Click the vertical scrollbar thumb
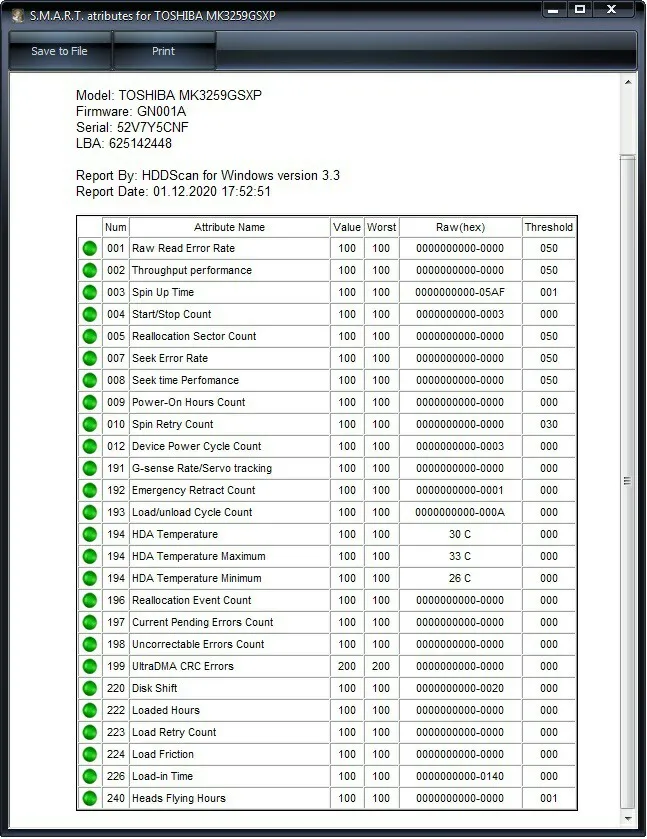The width and height of the screenshot is (647, 839). click(x=628, y=482)
